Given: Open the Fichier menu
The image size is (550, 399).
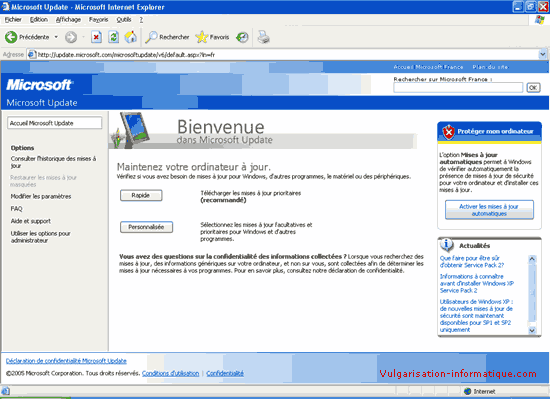Looking at the screenshot, I should [x=13, y=20].
